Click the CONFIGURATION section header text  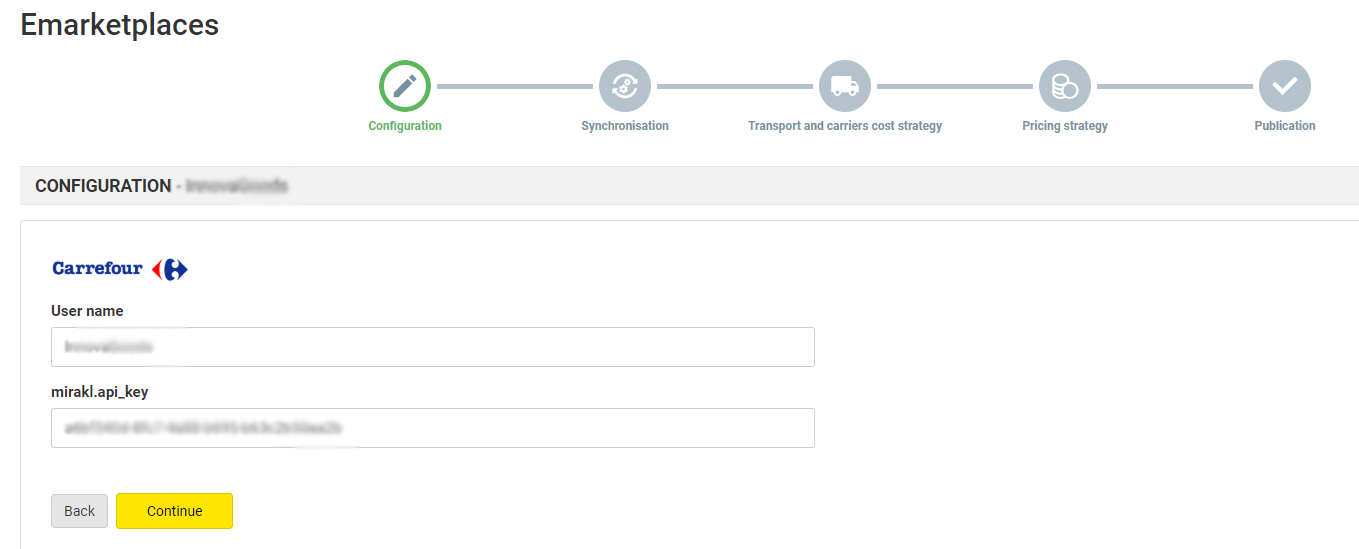click(x=103, y=186)
